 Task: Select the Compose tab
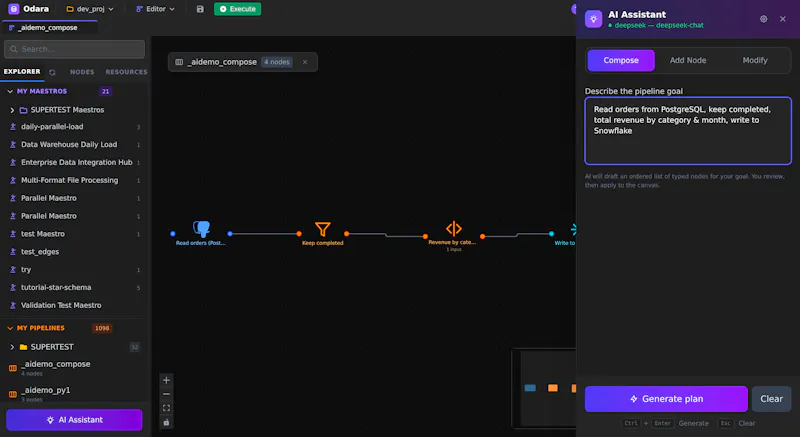click(x=621, y=60)
